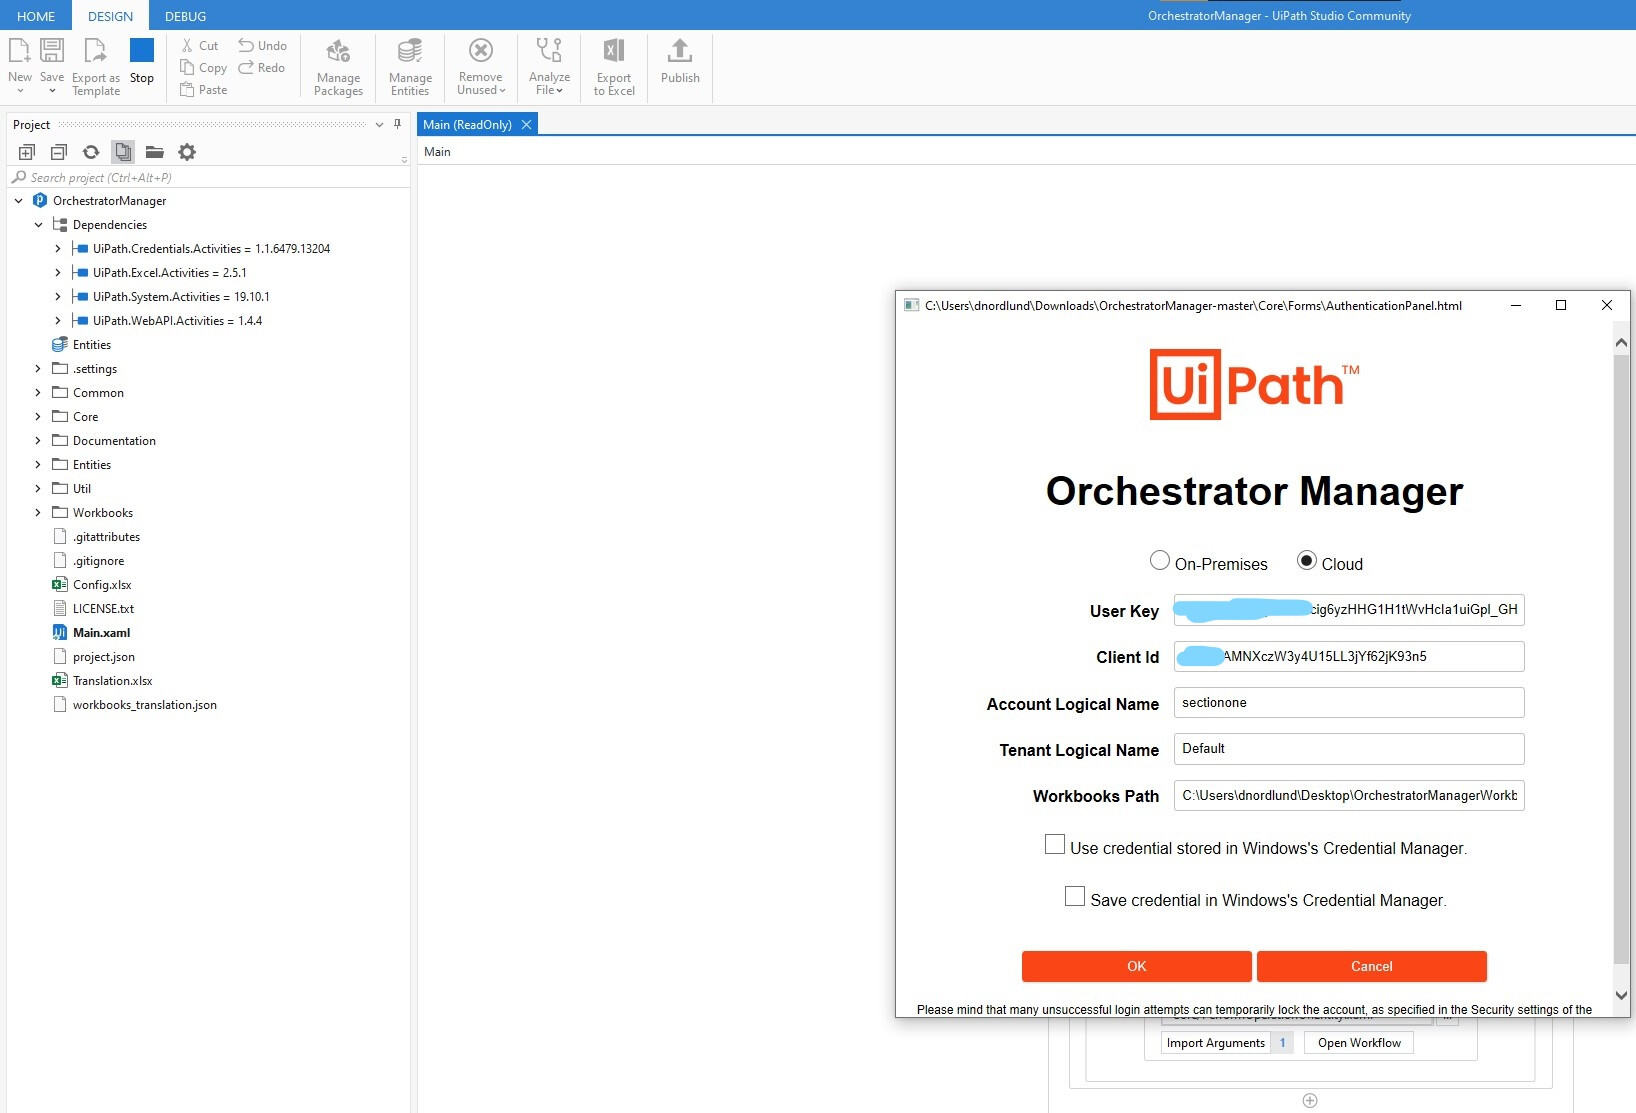
Task: Expand the Documentation folder
Action: (x=39, y=441)
